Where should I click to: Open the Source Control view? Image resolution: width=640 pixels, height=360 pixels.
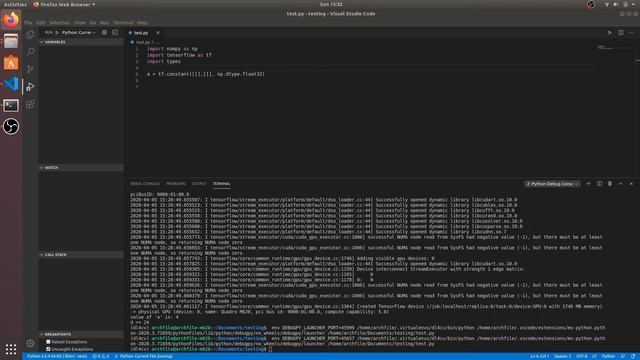click(30, 69)
